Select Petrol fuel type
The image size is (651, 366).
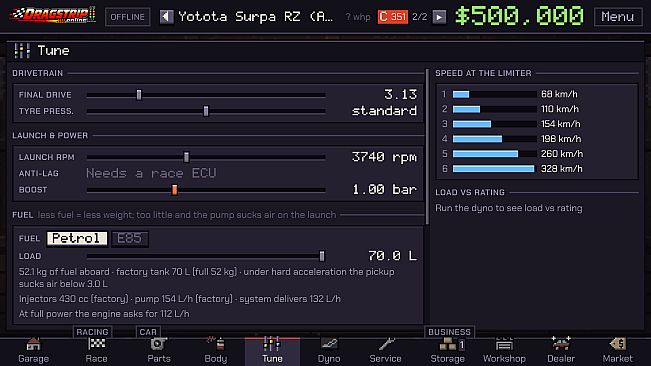click(77, 238)
